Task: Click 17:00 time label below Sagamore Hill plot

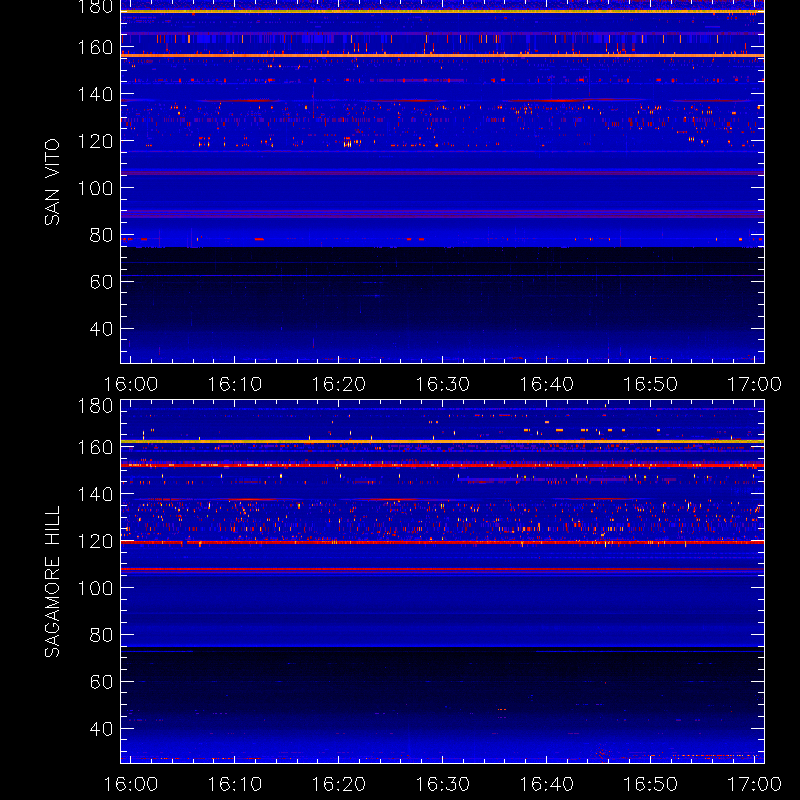Action: tap(754, 784)
